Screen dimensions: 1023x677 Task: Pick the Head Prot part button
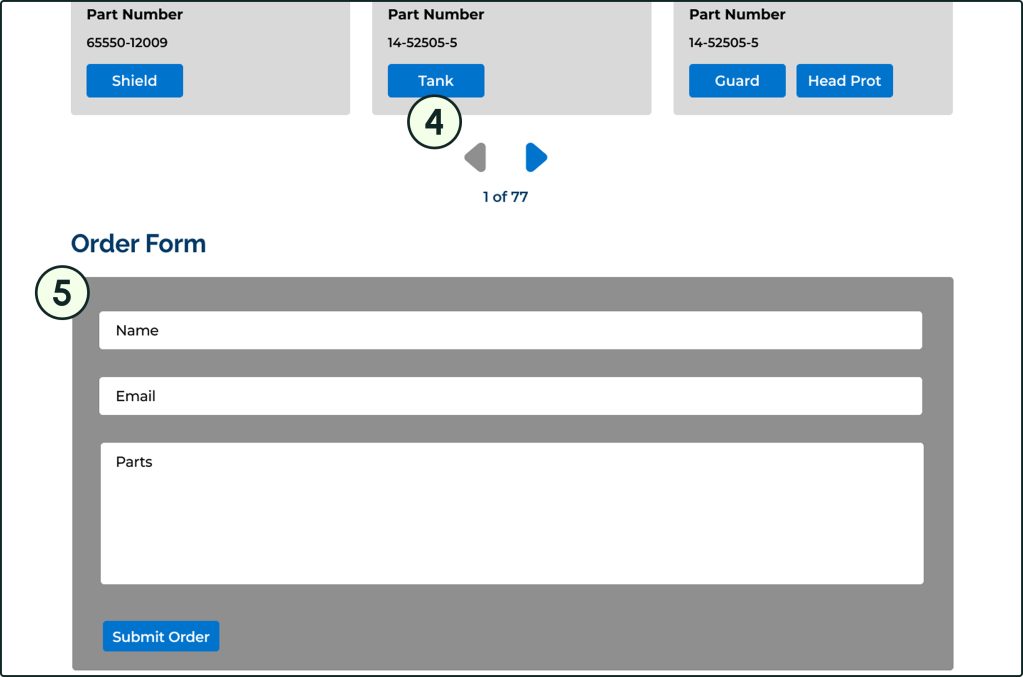(844, 81)
